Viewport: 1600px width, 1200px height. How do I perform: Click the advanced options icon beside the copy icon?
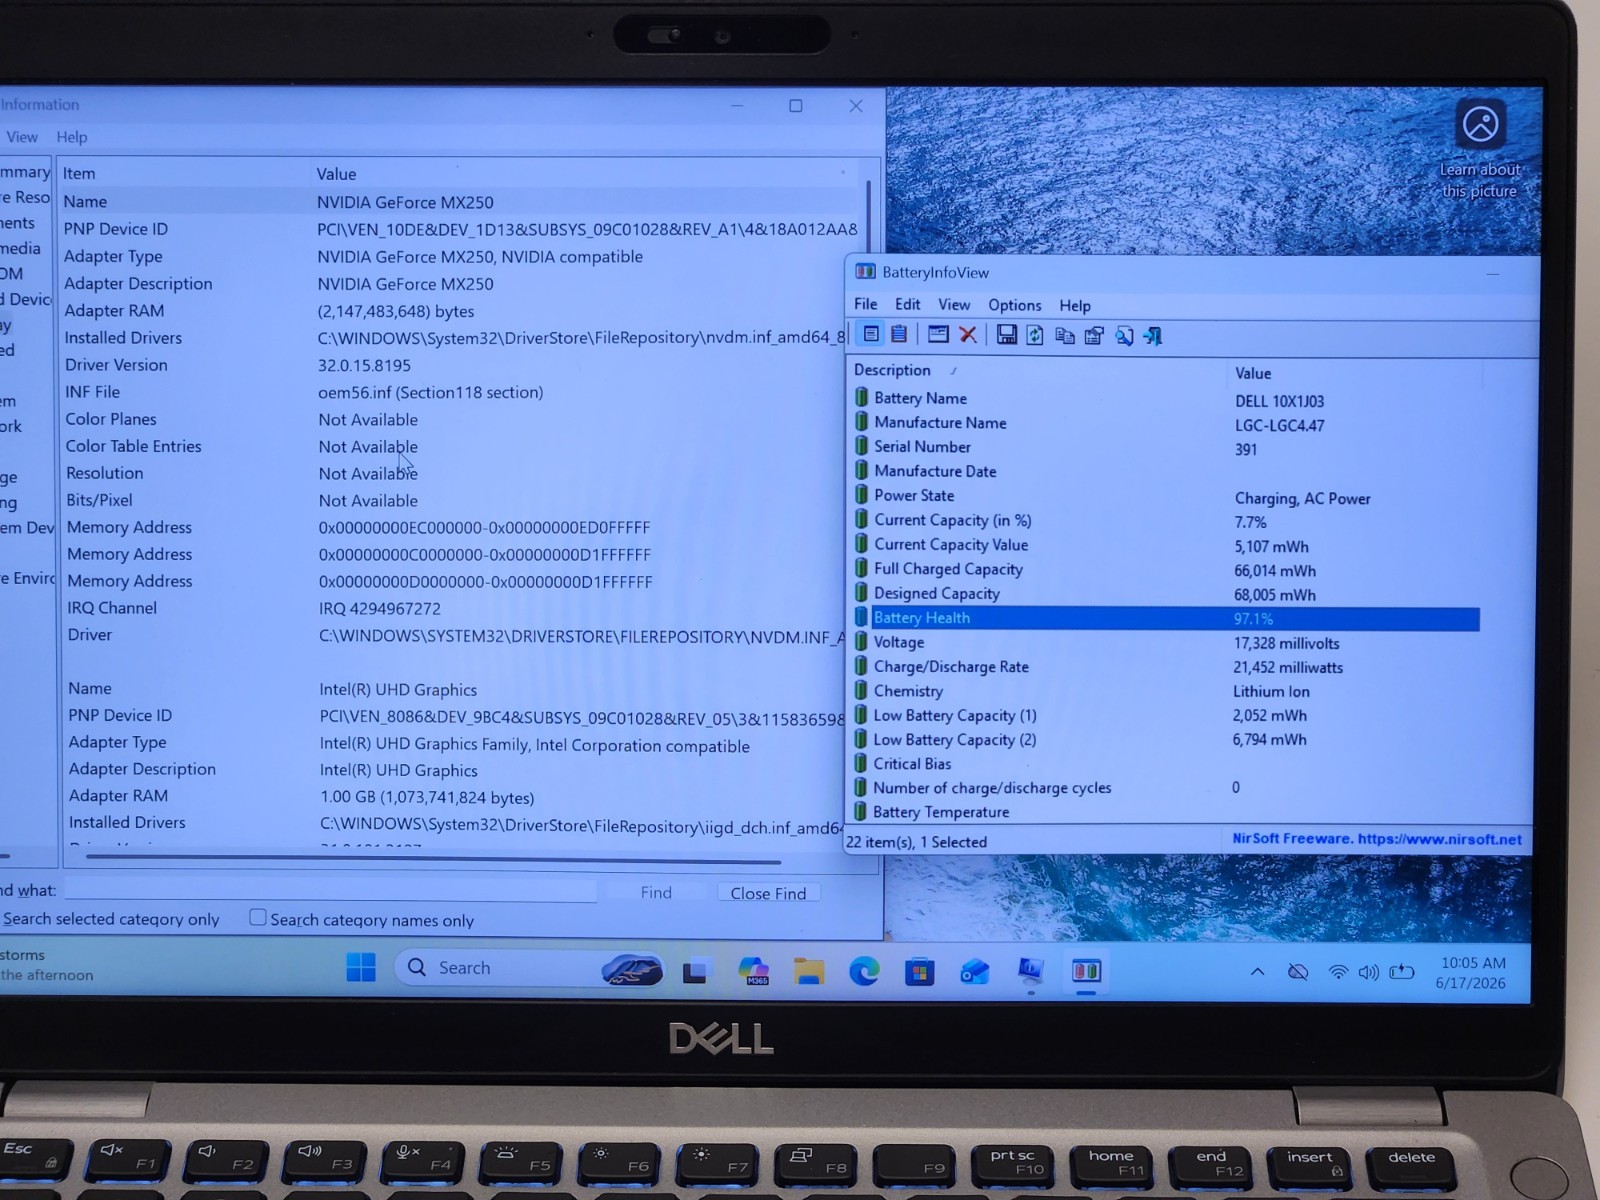tap(1094, 336)
